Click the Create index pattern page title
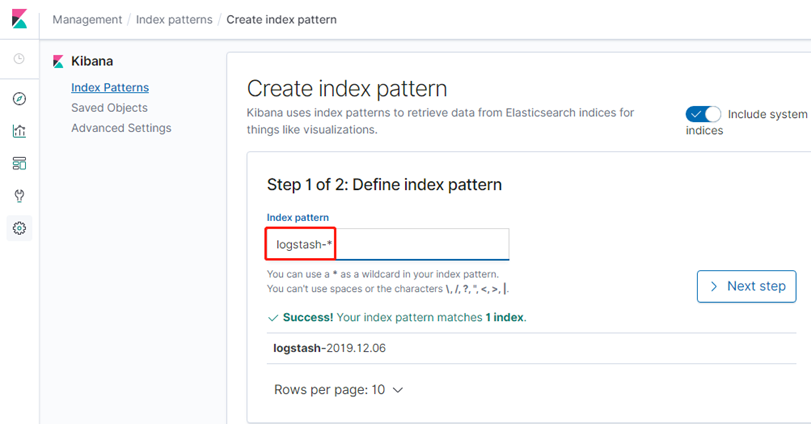This screenshot has height=424, width=811. coord(347,88)
